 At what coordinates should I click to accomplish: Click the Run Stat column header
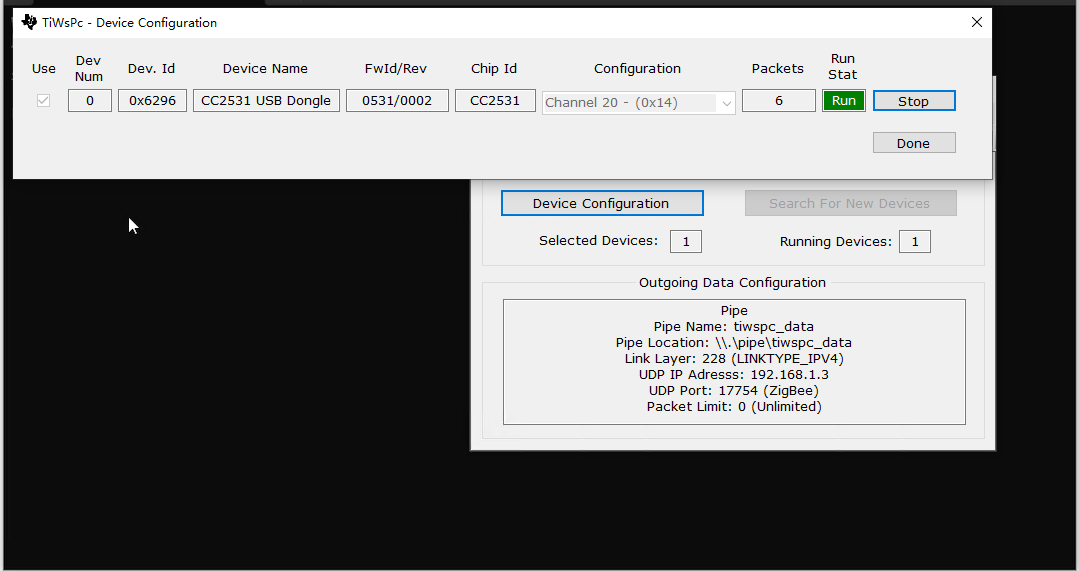[x=843, y=67]
